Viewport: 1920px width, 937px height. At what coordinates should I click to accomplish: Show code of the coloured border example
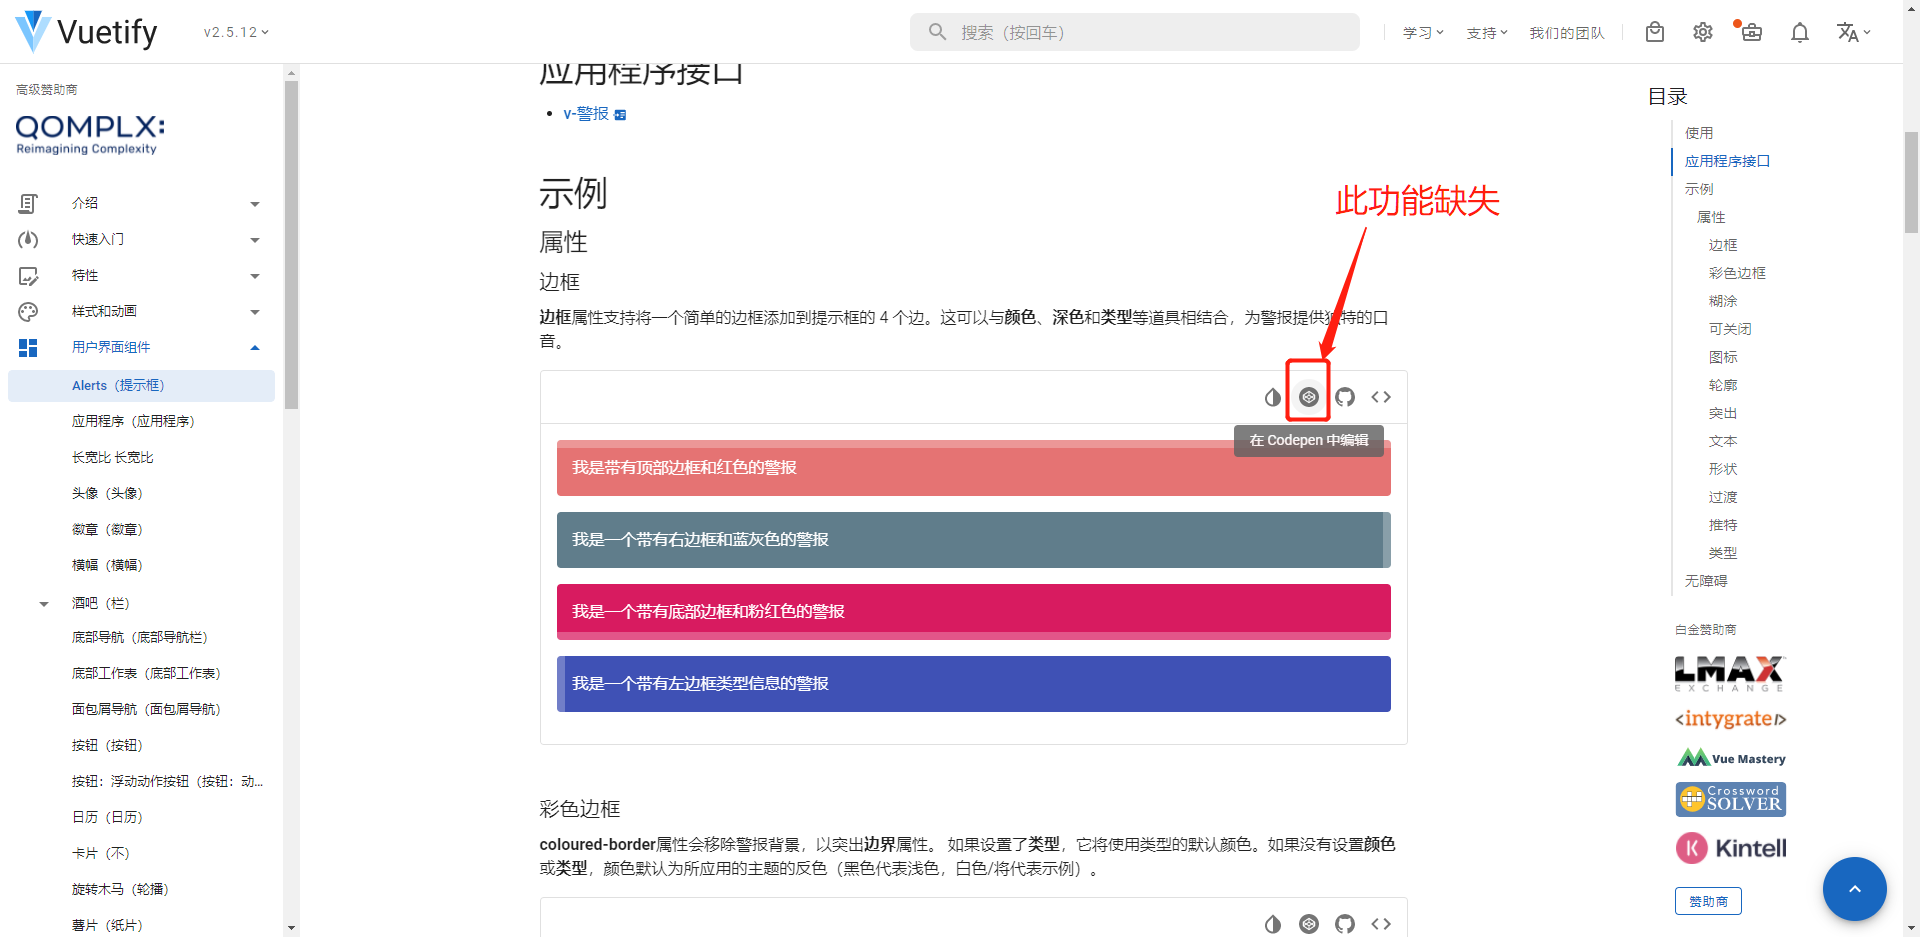[1381, 924]
